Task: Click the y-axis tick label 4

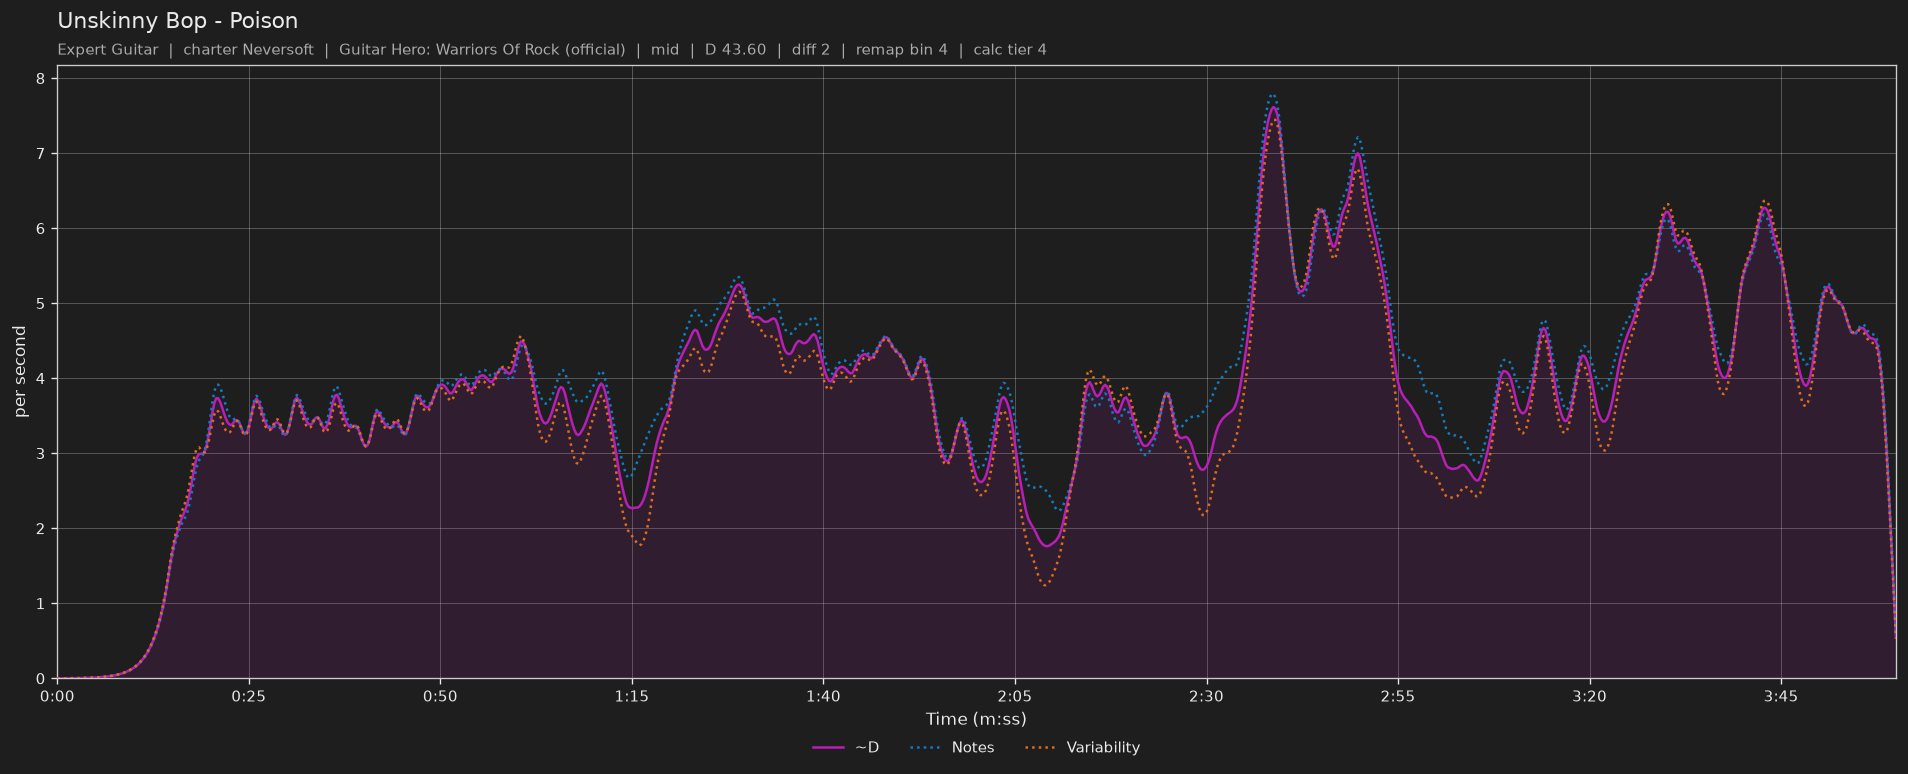Action: click(x=42, y=379)
